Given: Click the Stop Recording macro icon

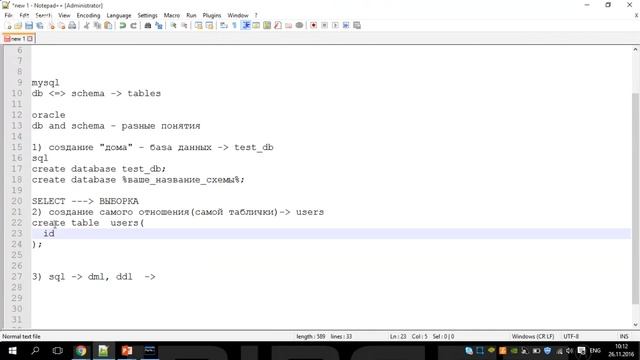Looking at the screenshot, I should pyautogui.click(x=324, y=25).
